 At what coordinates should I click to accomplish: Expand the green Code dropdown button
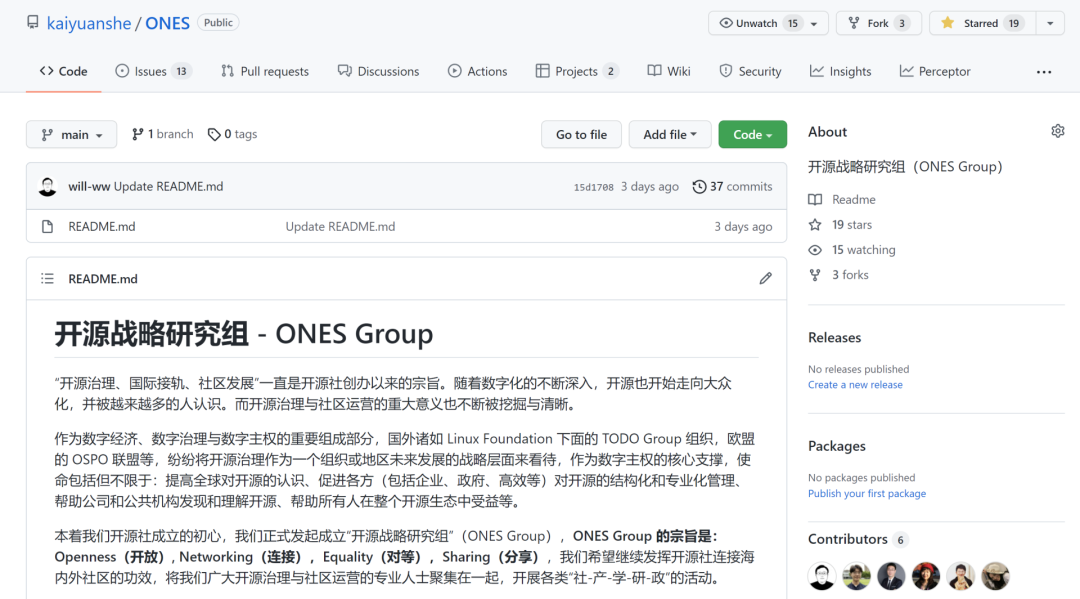click(x=752, y=134)
